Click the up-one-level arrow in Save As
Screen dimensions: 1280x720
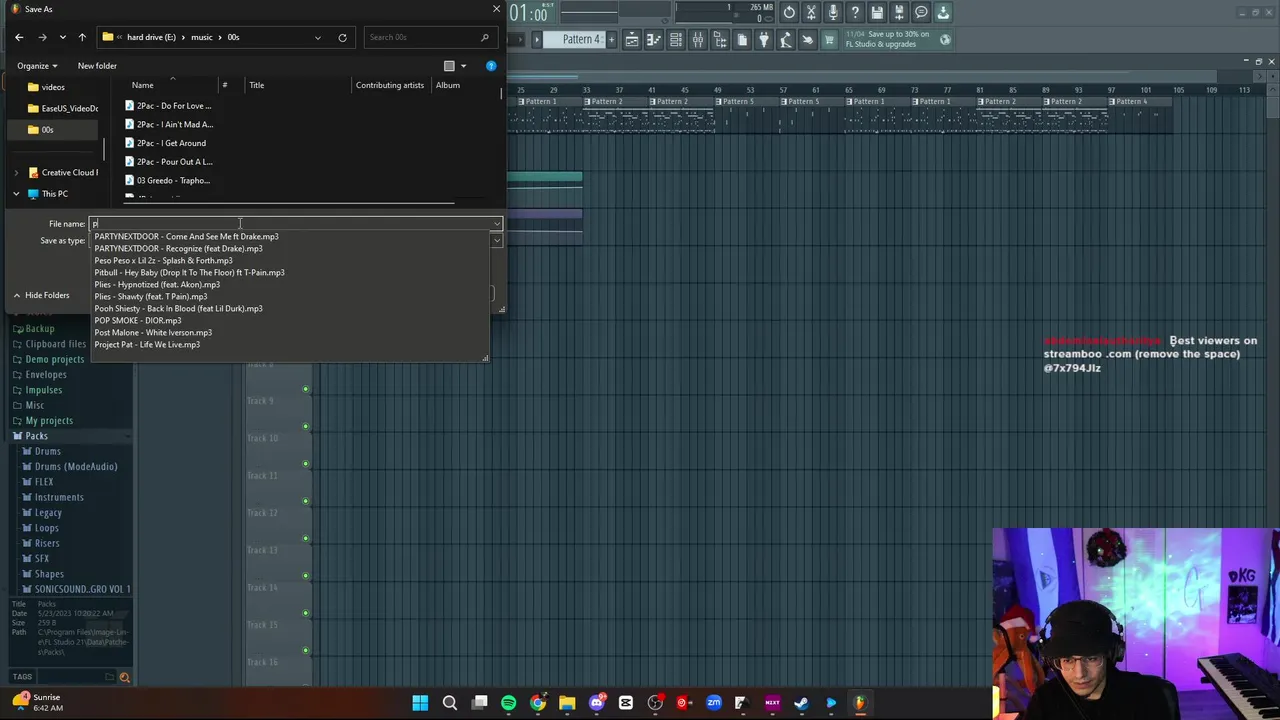click(82, 38)
